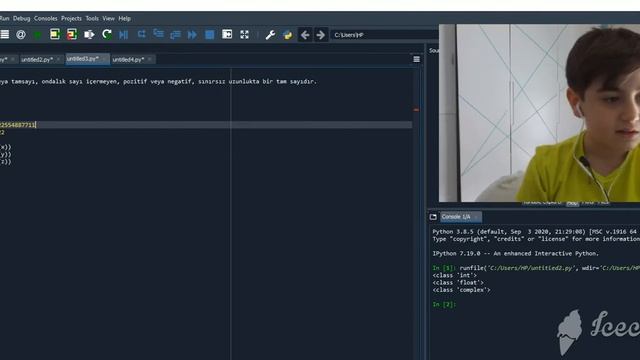
Task: Browse console tabs icon beside Console 1/A
Action: pyautogui.click(x=433, y=217)
